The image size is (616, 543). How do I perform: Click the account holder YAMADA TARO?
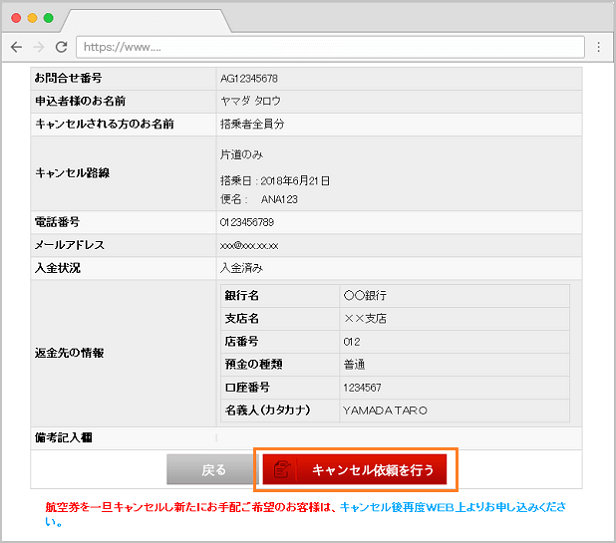tap(385, 410)
